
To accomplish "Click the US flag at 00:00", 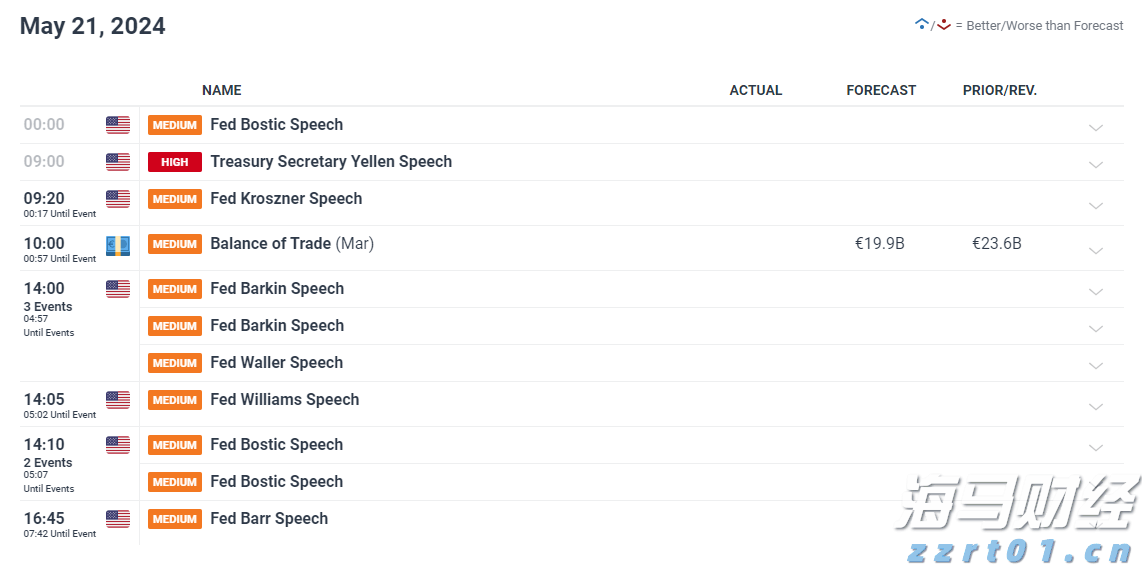I will [118, 125].
